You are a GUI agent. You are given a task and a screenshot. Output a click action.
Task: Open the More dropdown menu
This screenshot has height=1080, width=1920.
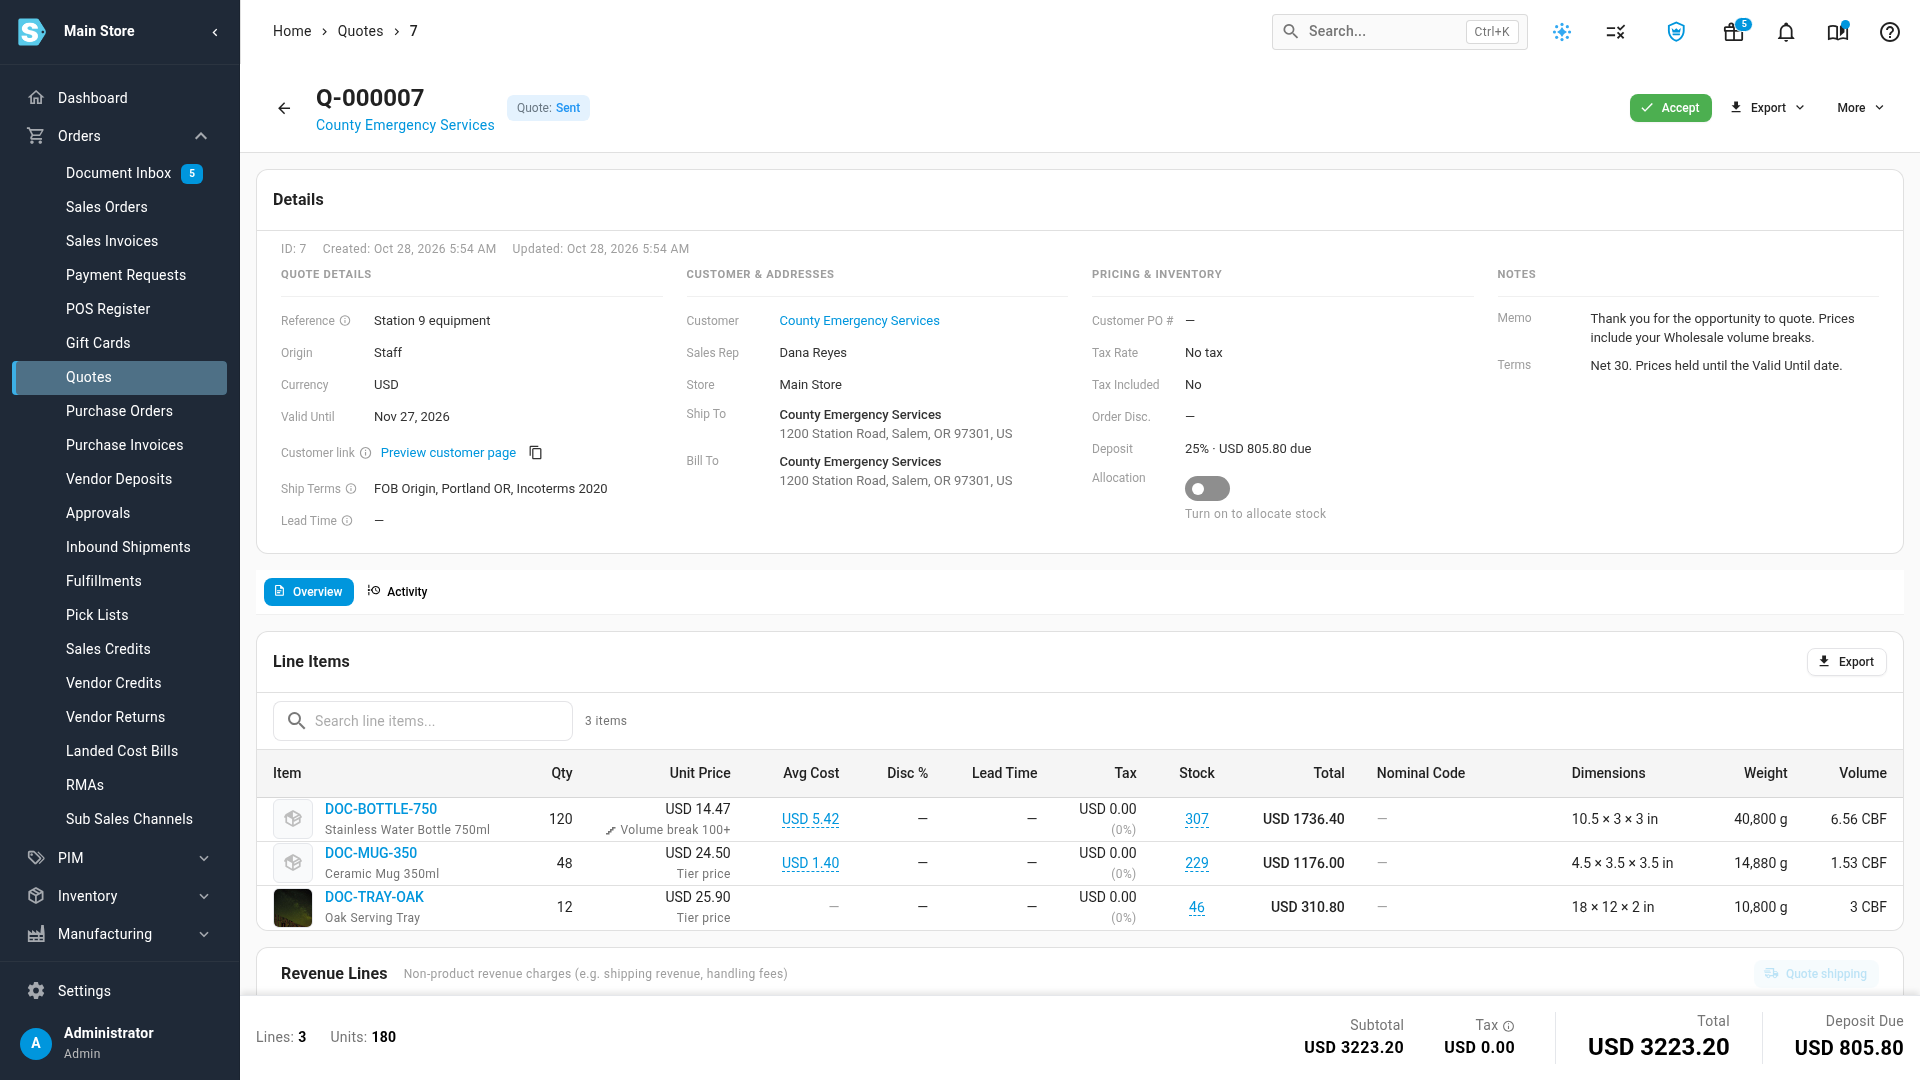click(x=1860, y=108)
